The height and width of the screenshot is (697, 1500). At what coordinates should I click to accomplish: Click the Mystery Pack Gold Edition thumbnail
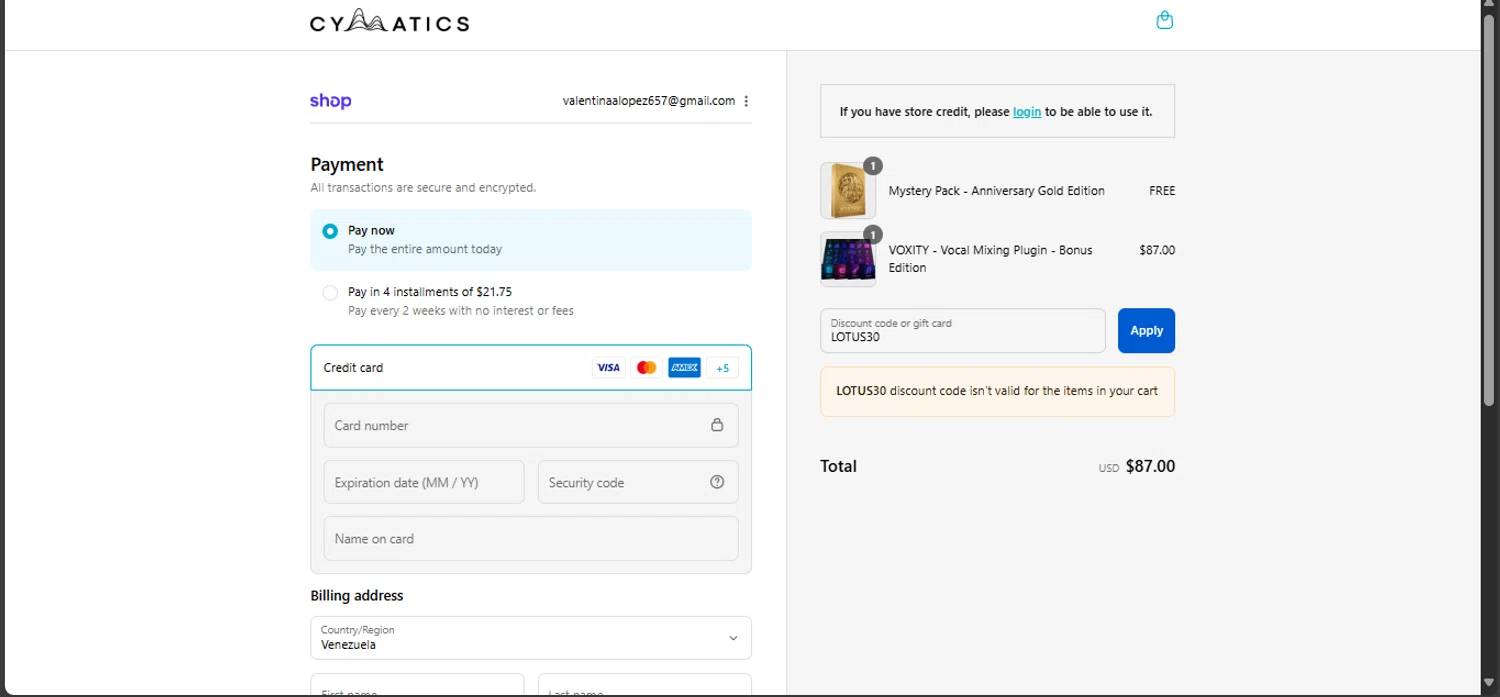click(848, 191)
